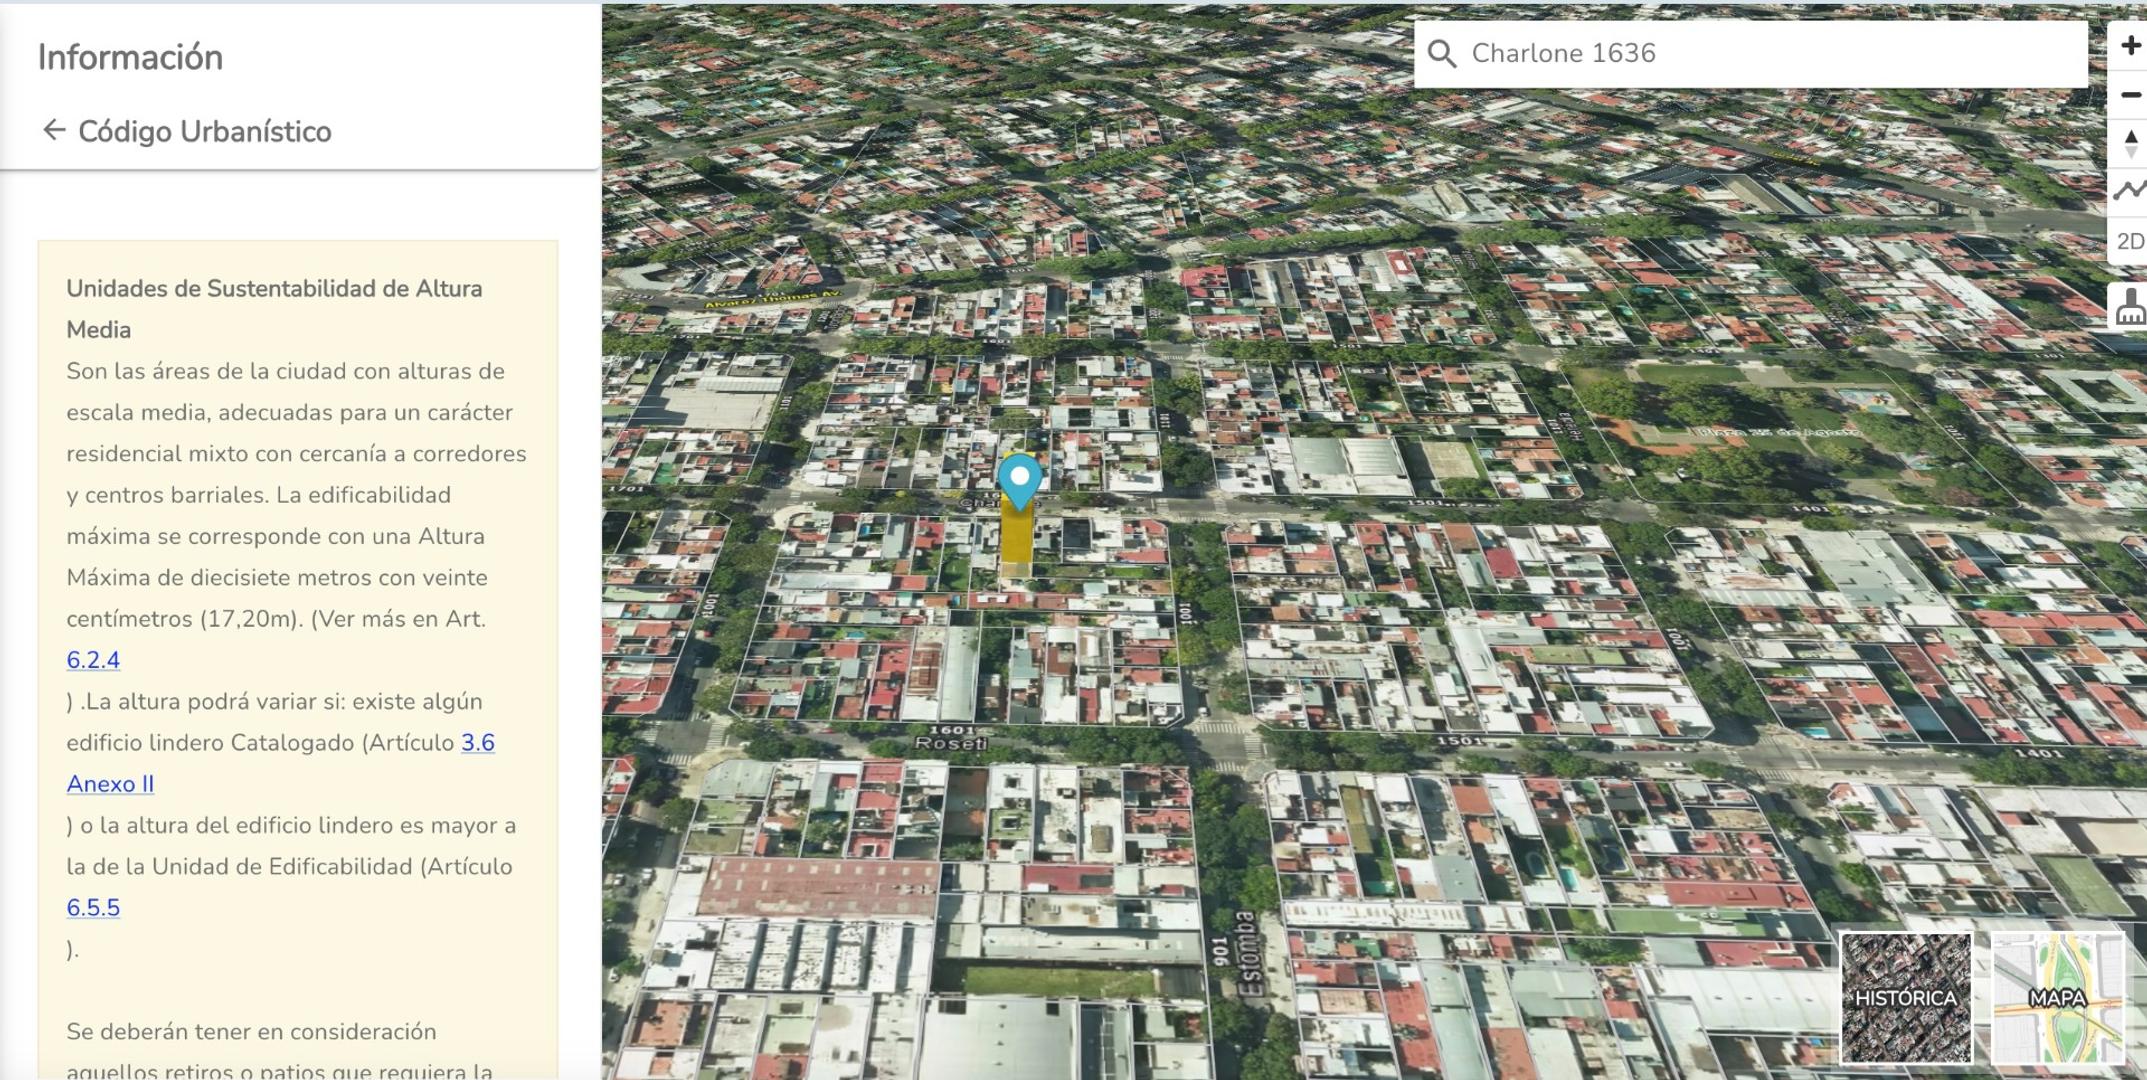Image resolution: width=2147 pixels, height=1080 pixels.
Task: Click Unidades de Sustentabilidad de Altura Media heading
Action: (274, 309)
